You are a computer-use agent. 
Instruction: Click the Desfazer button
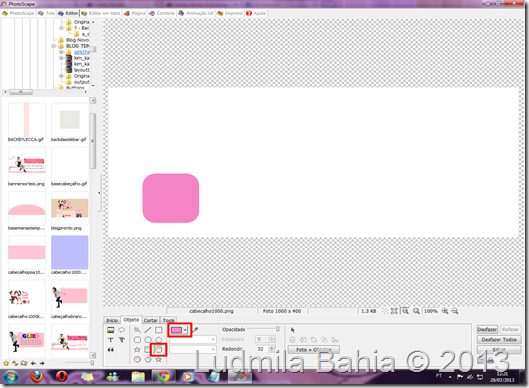(x=487, y=329)
